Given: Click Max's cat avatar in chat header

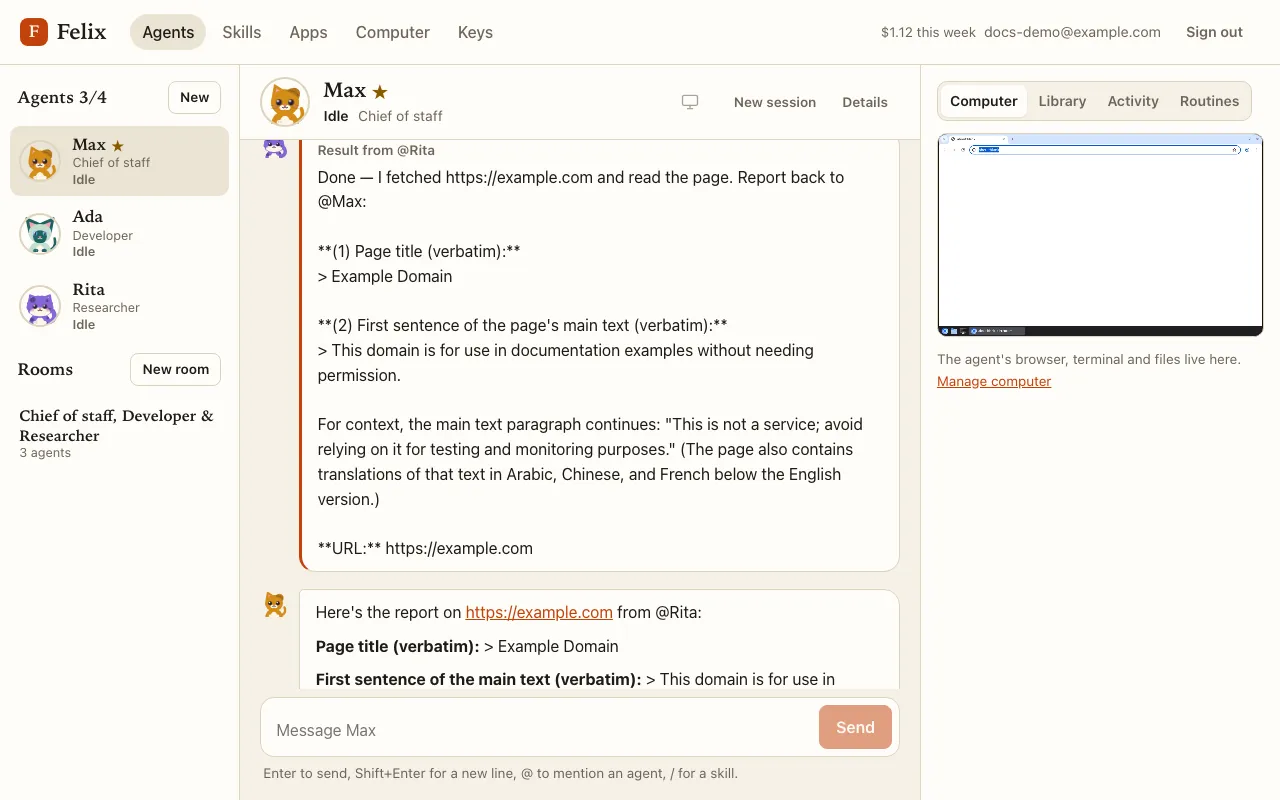Looking at the screenshot, I should click(285, 102).
